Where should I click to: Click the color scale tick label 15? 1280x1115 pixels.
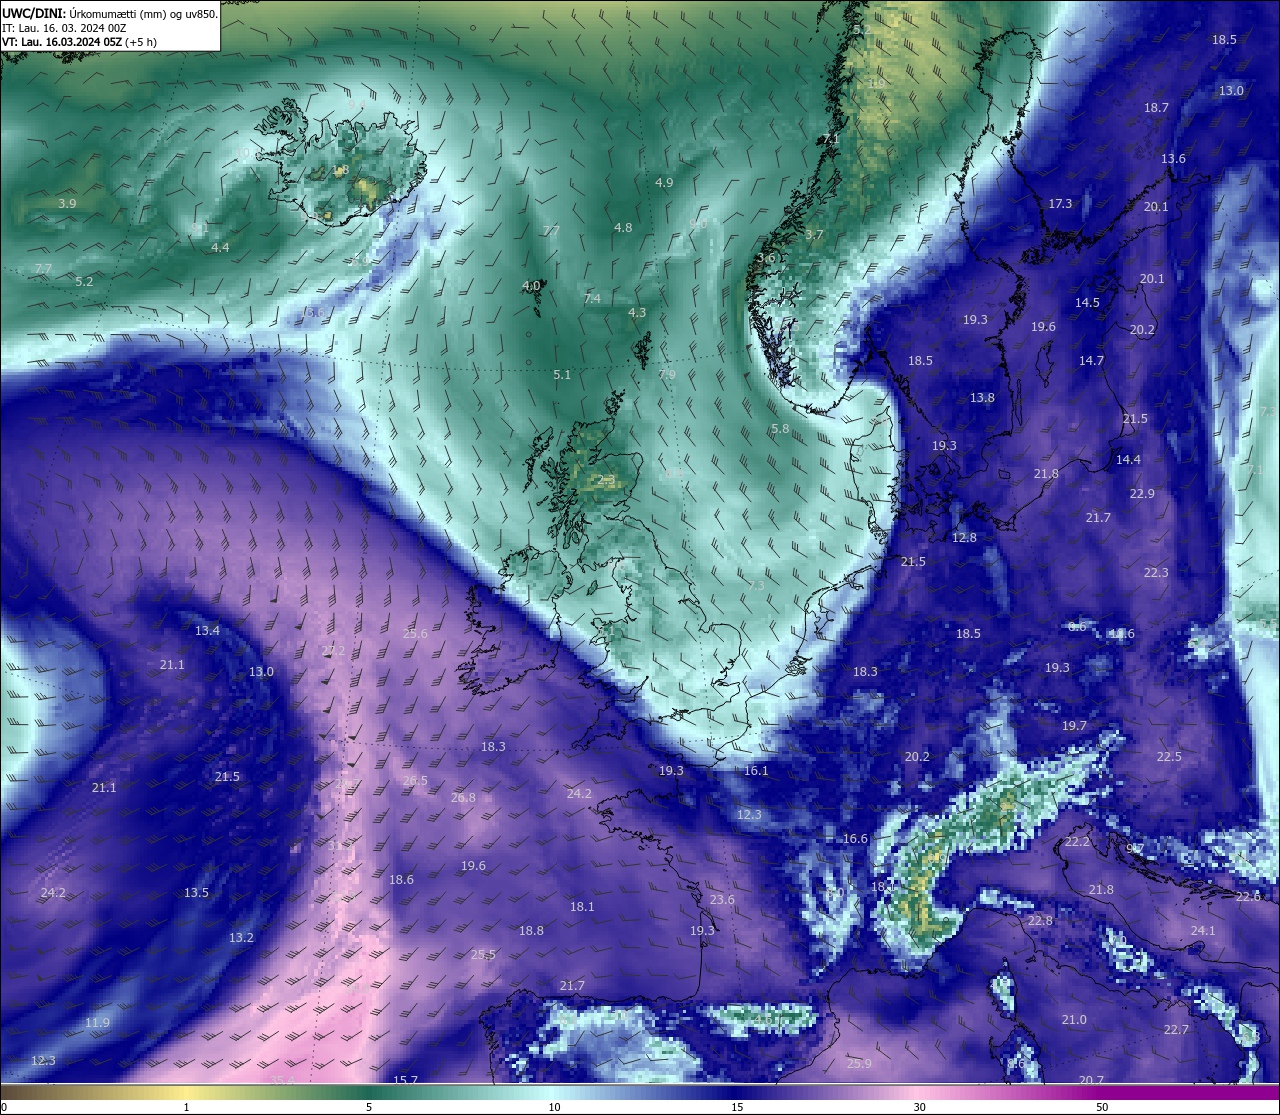click(737, 1107)
